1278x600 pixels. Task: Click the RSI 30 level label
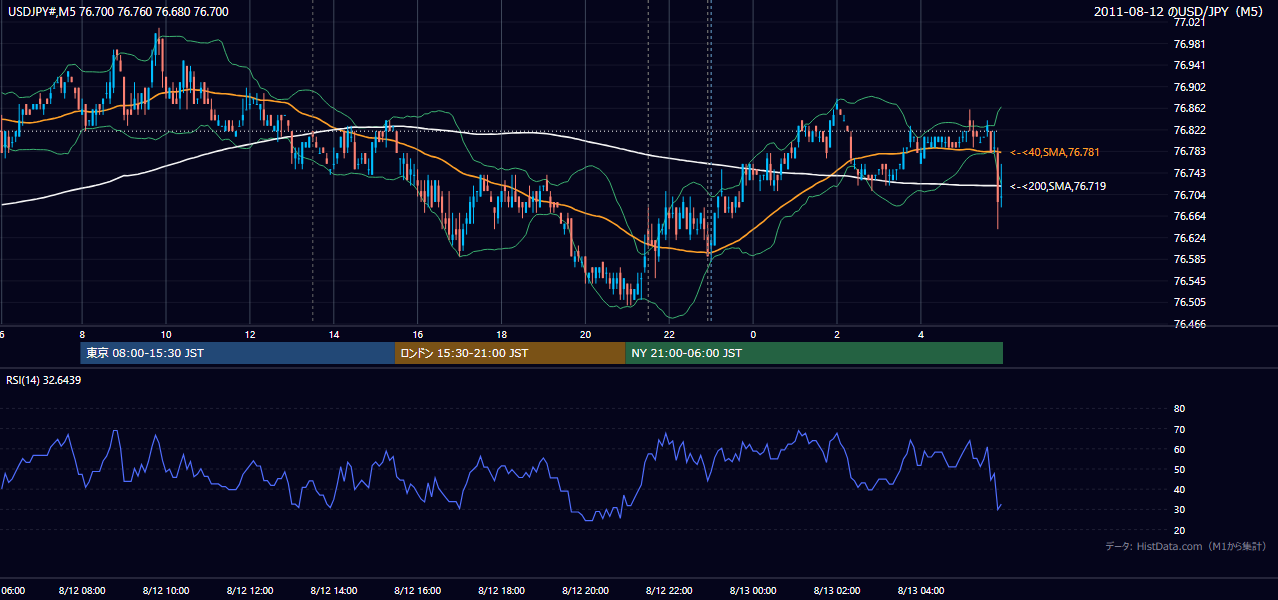coord(1179,509)
